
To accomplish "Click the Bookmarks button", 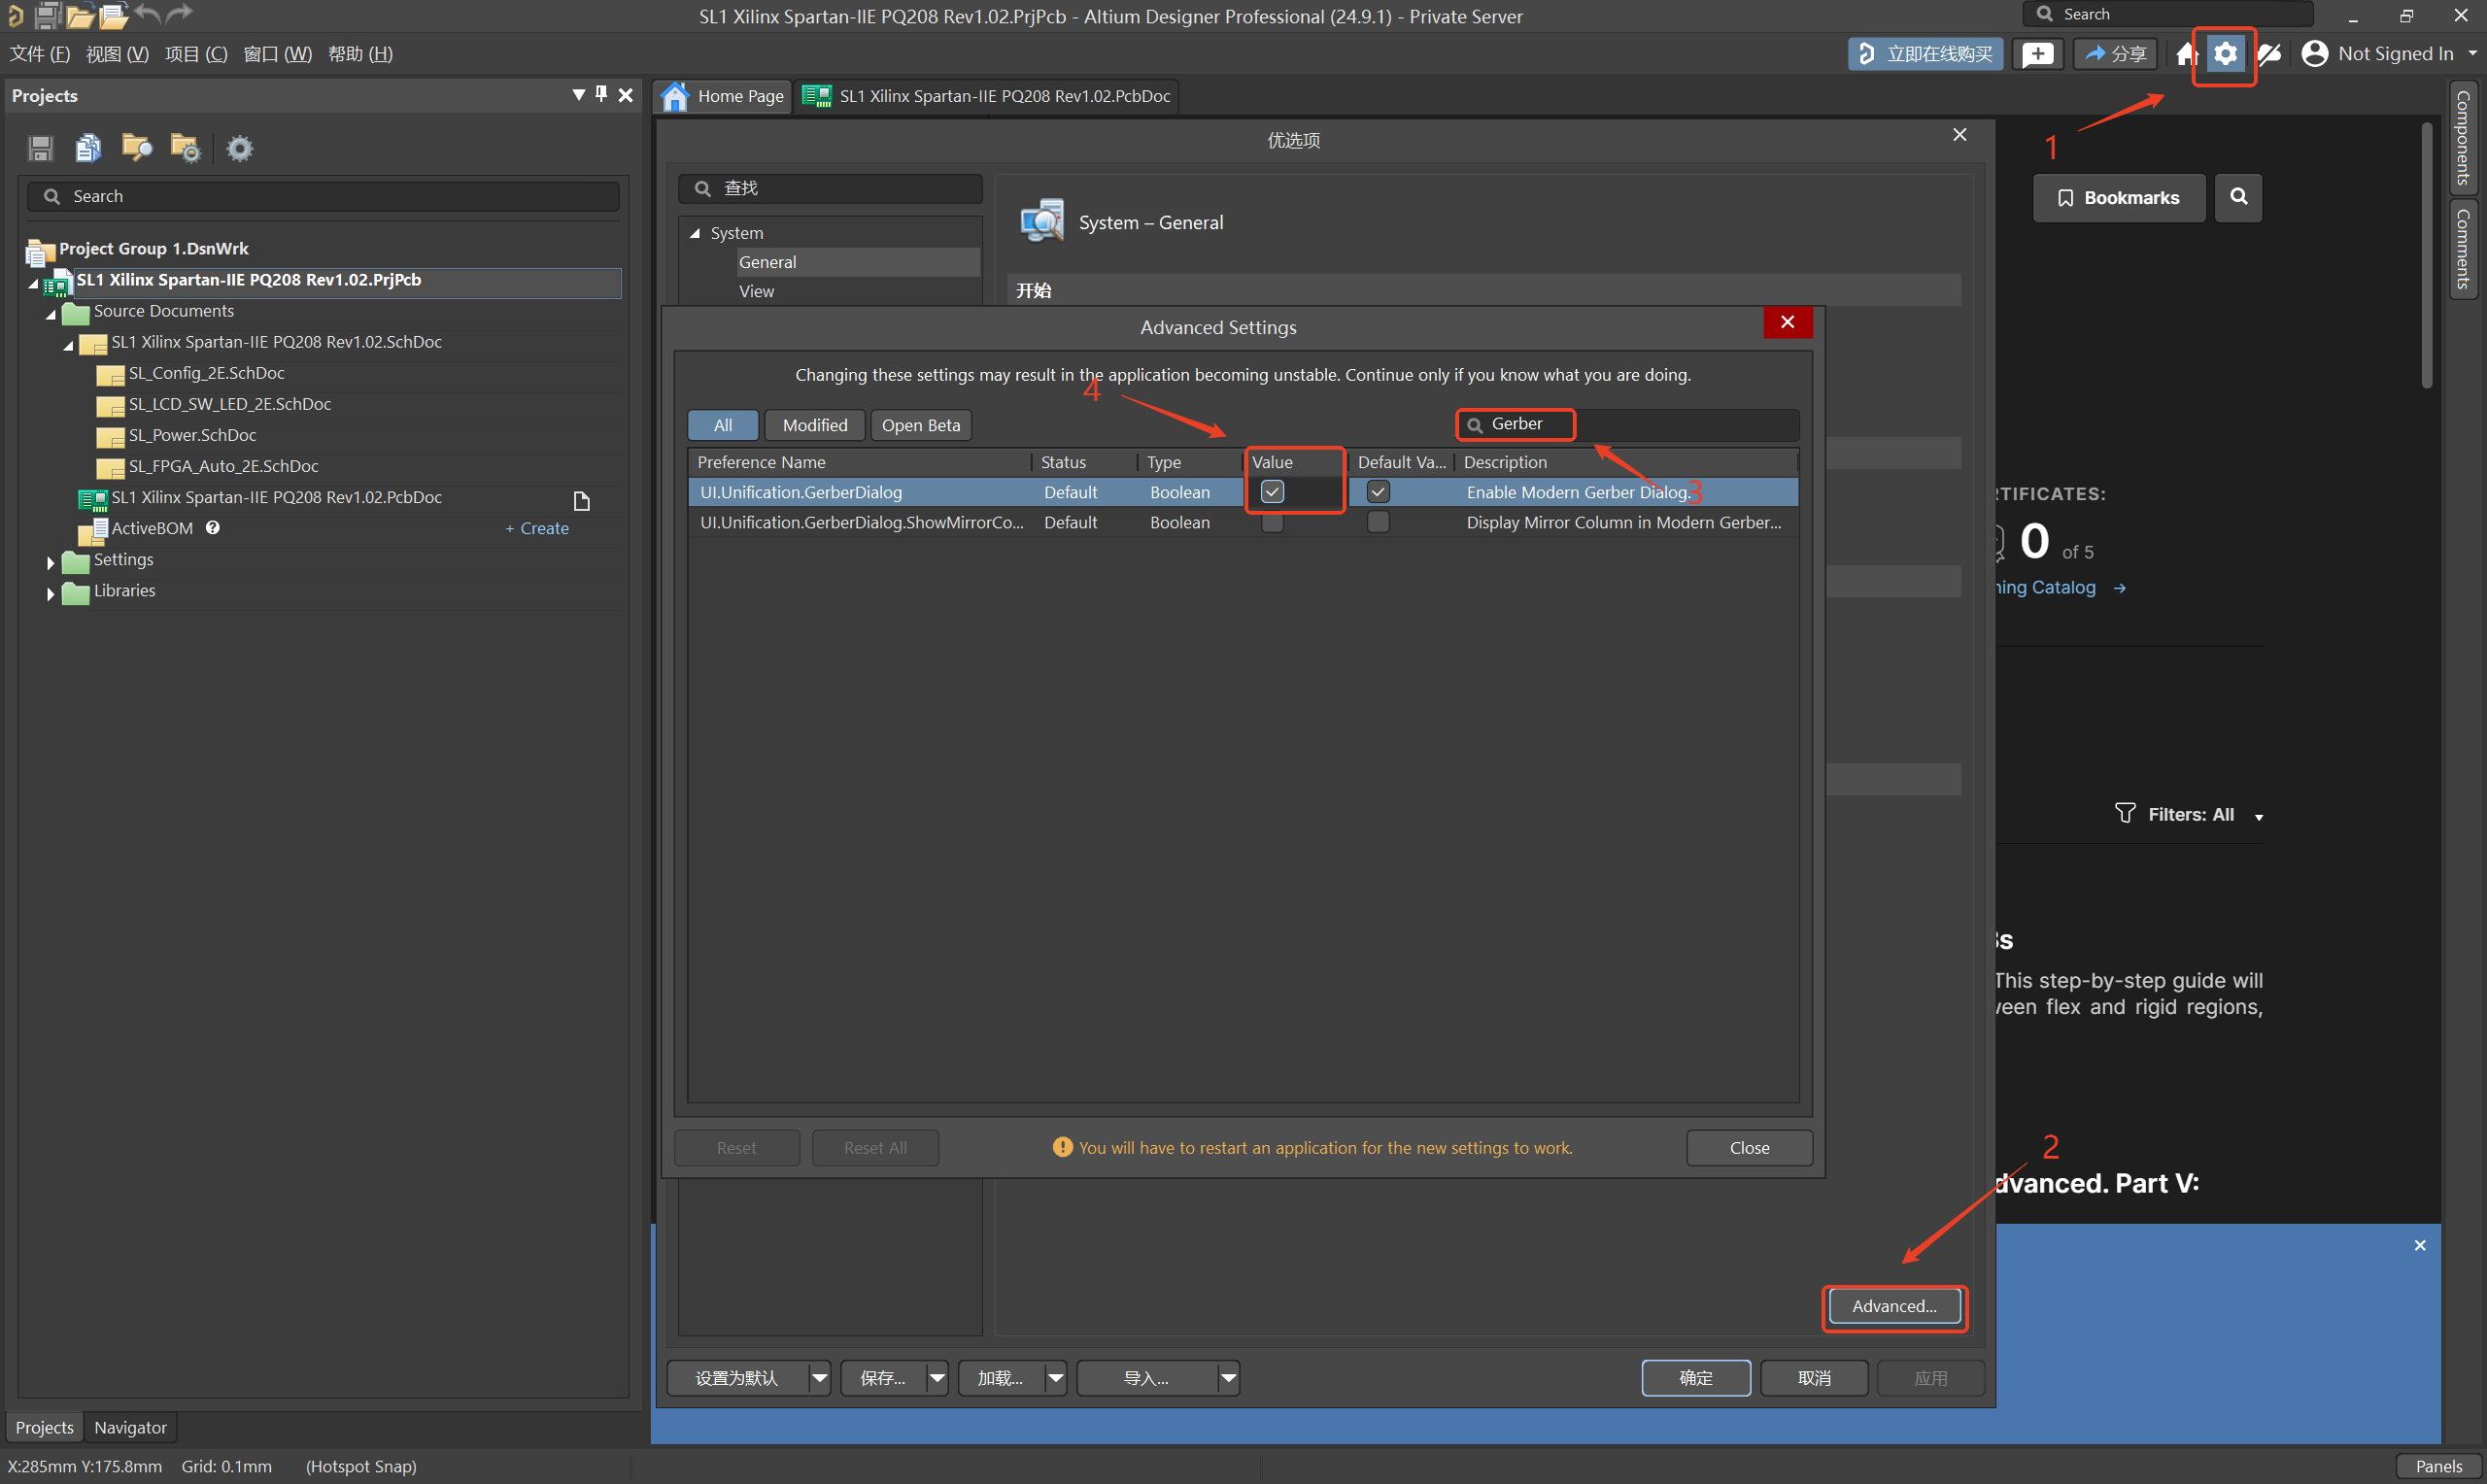I will coord(2118,197).
